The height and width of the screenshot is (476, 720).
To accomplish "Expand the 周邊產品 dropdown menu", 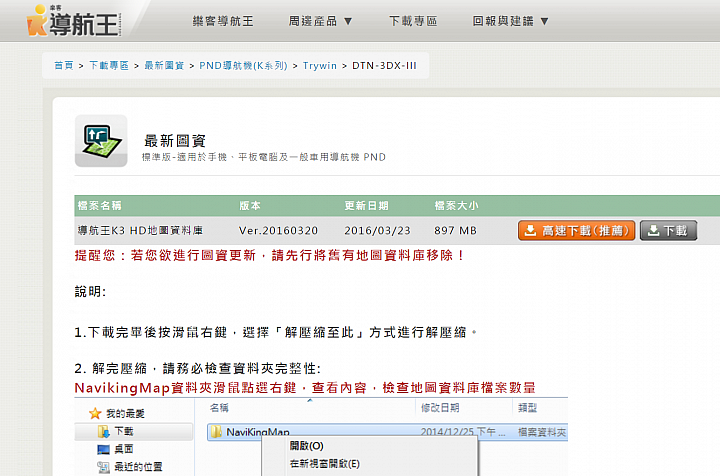I will [x=320, y=21].
